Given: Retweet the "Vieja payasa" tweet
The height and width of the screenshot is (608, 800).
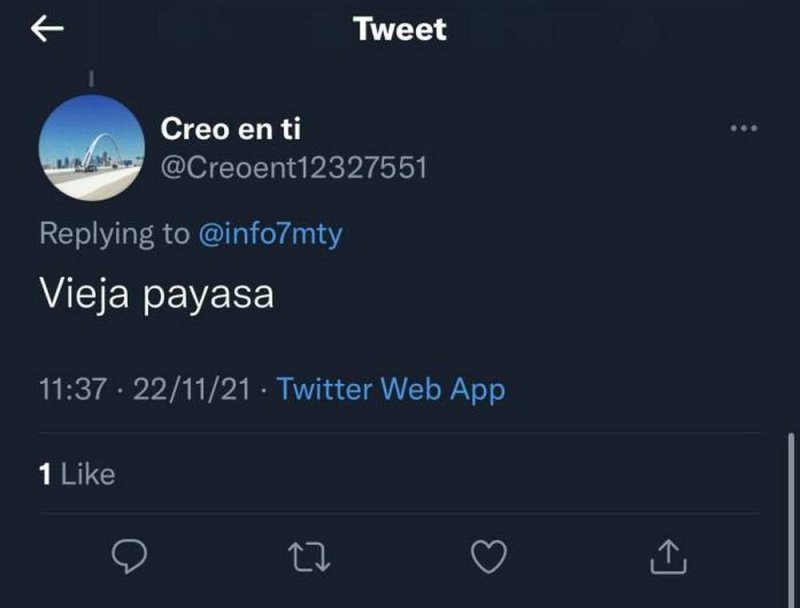Looking at the screenshot, I should (x=309, y=558).
